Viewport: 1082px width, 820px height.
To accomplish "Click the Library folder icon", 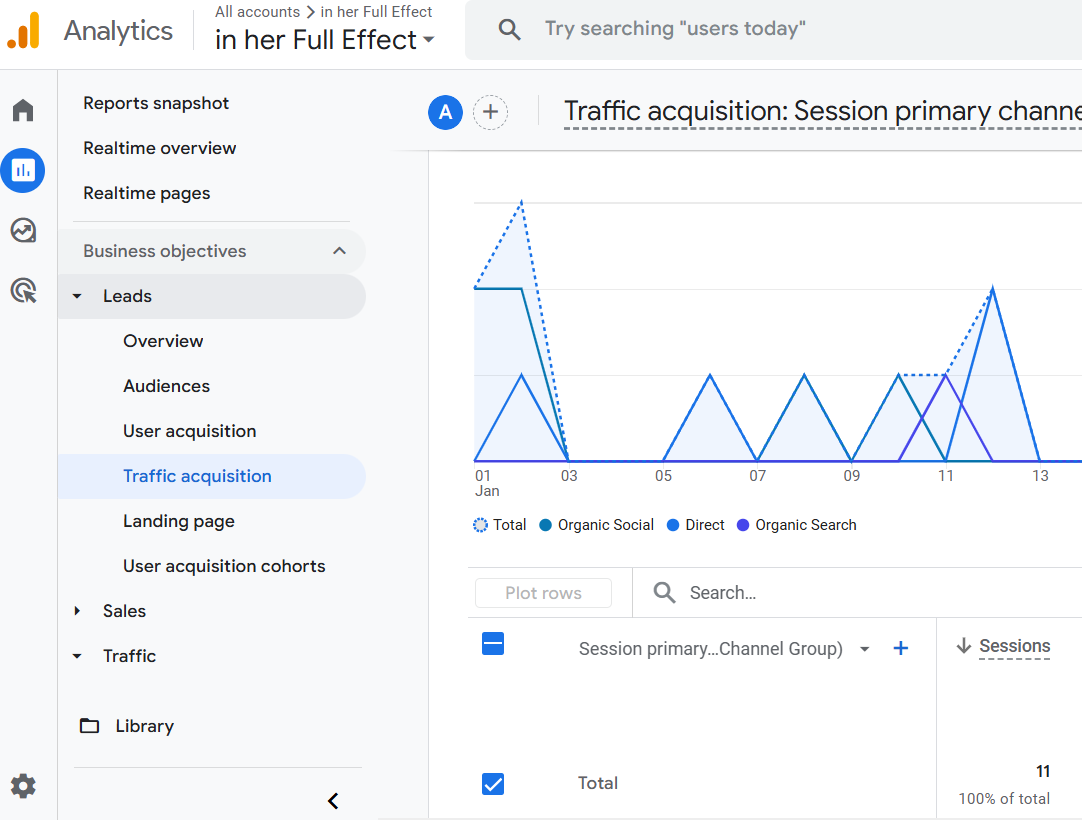I will click(x=89, y=725).
